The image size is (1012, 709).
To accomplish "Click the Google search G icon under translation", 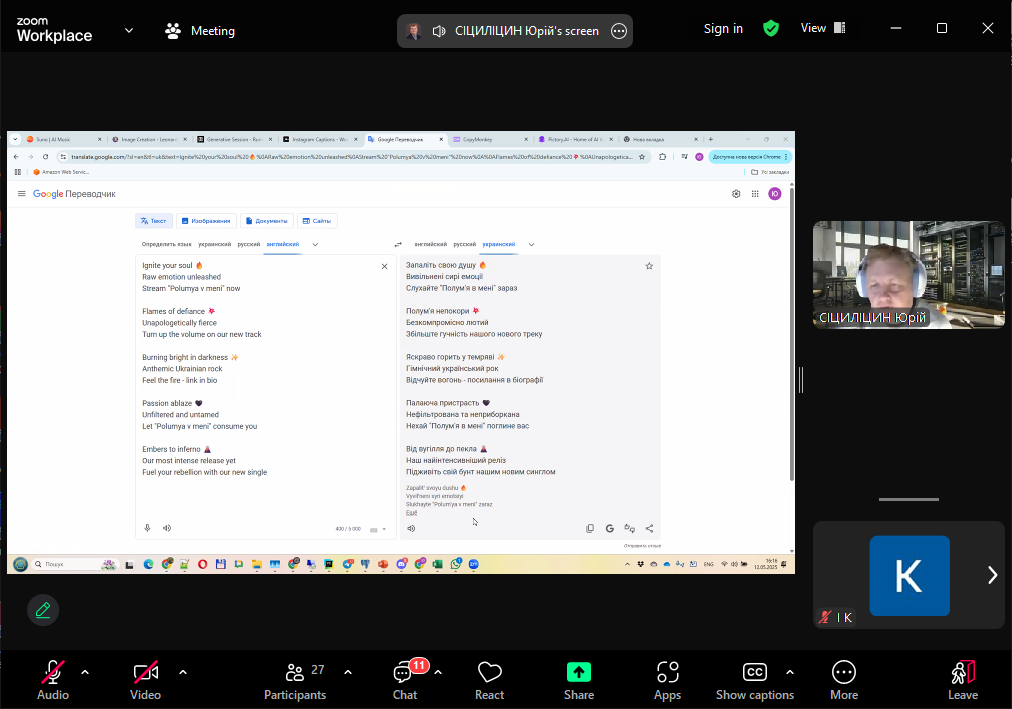I will click(x=610, y=528).
